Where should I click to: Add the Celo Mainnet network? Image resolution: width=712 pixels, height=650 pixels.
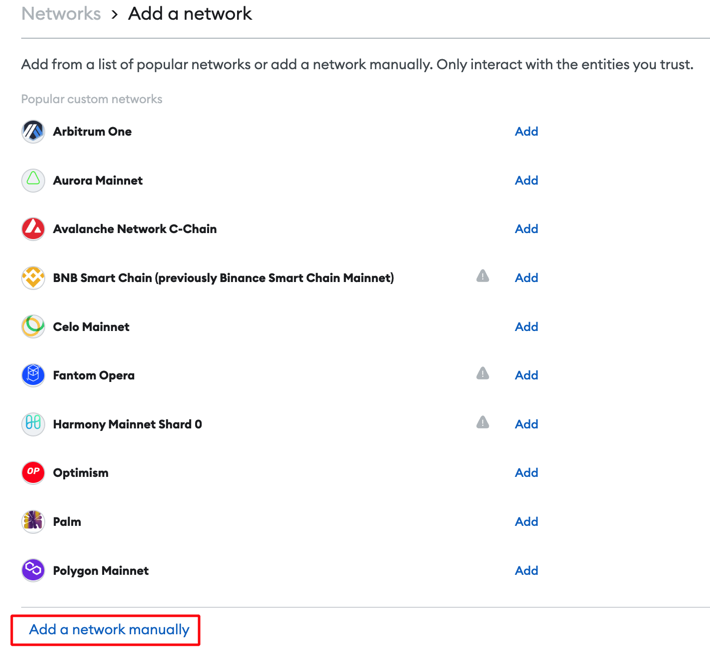click(526, 327)
